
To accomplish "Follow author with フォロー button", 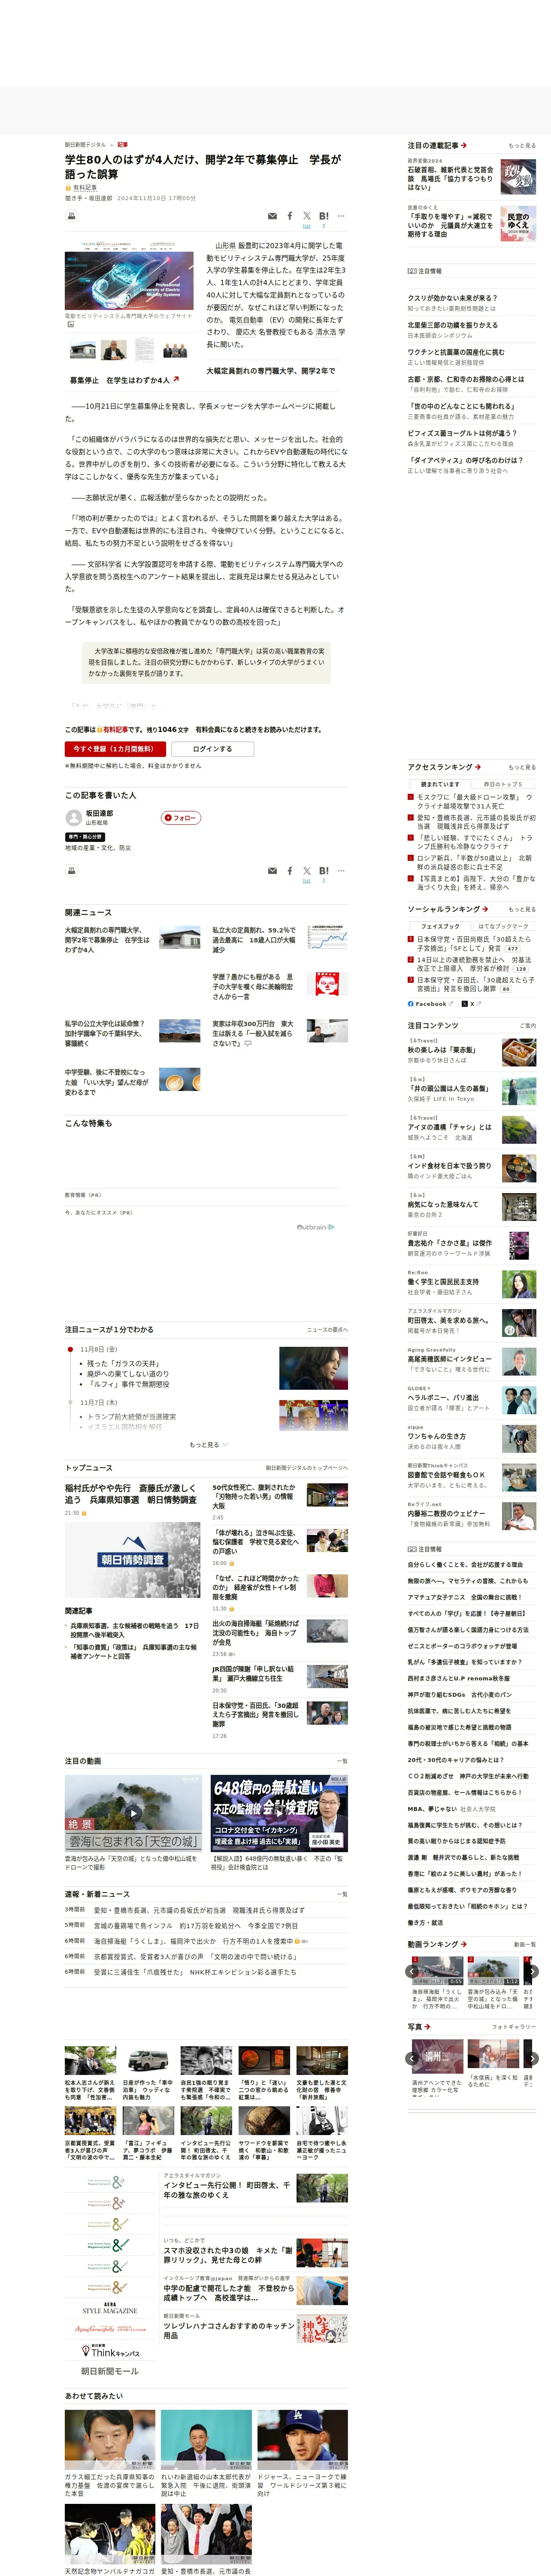I will [182, 817].
